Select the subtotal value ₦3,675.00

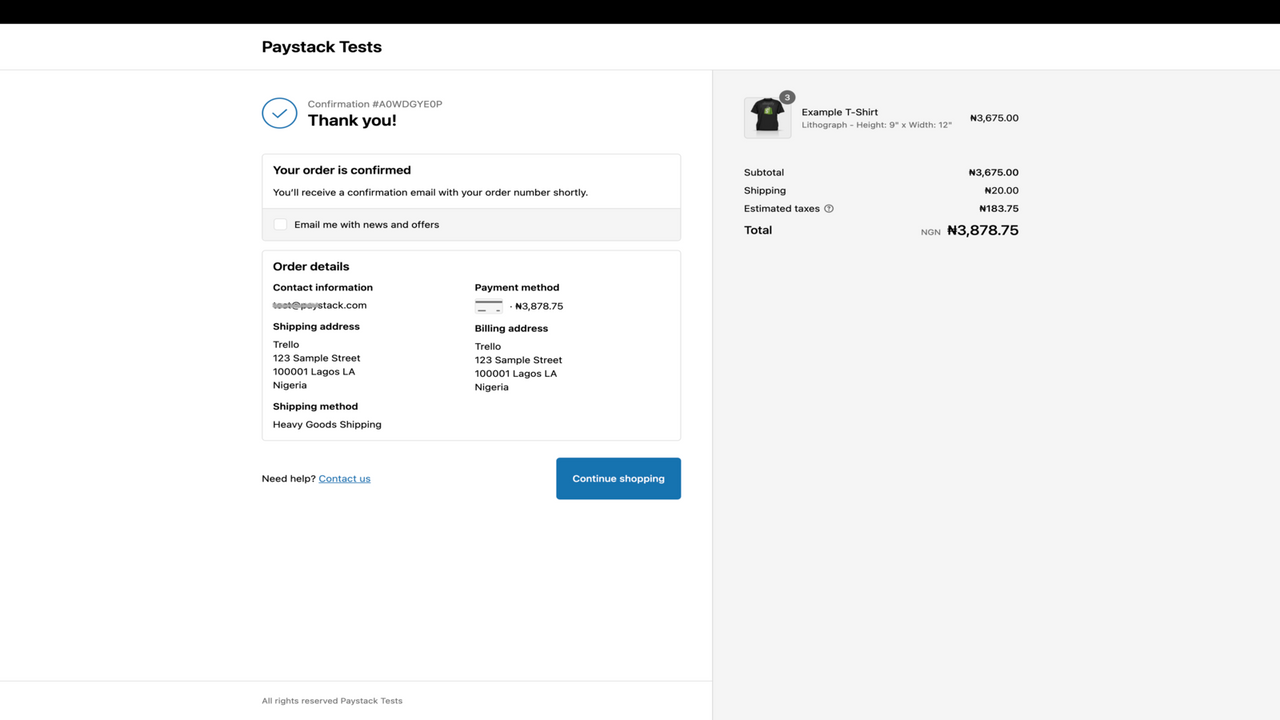point(994,173)
